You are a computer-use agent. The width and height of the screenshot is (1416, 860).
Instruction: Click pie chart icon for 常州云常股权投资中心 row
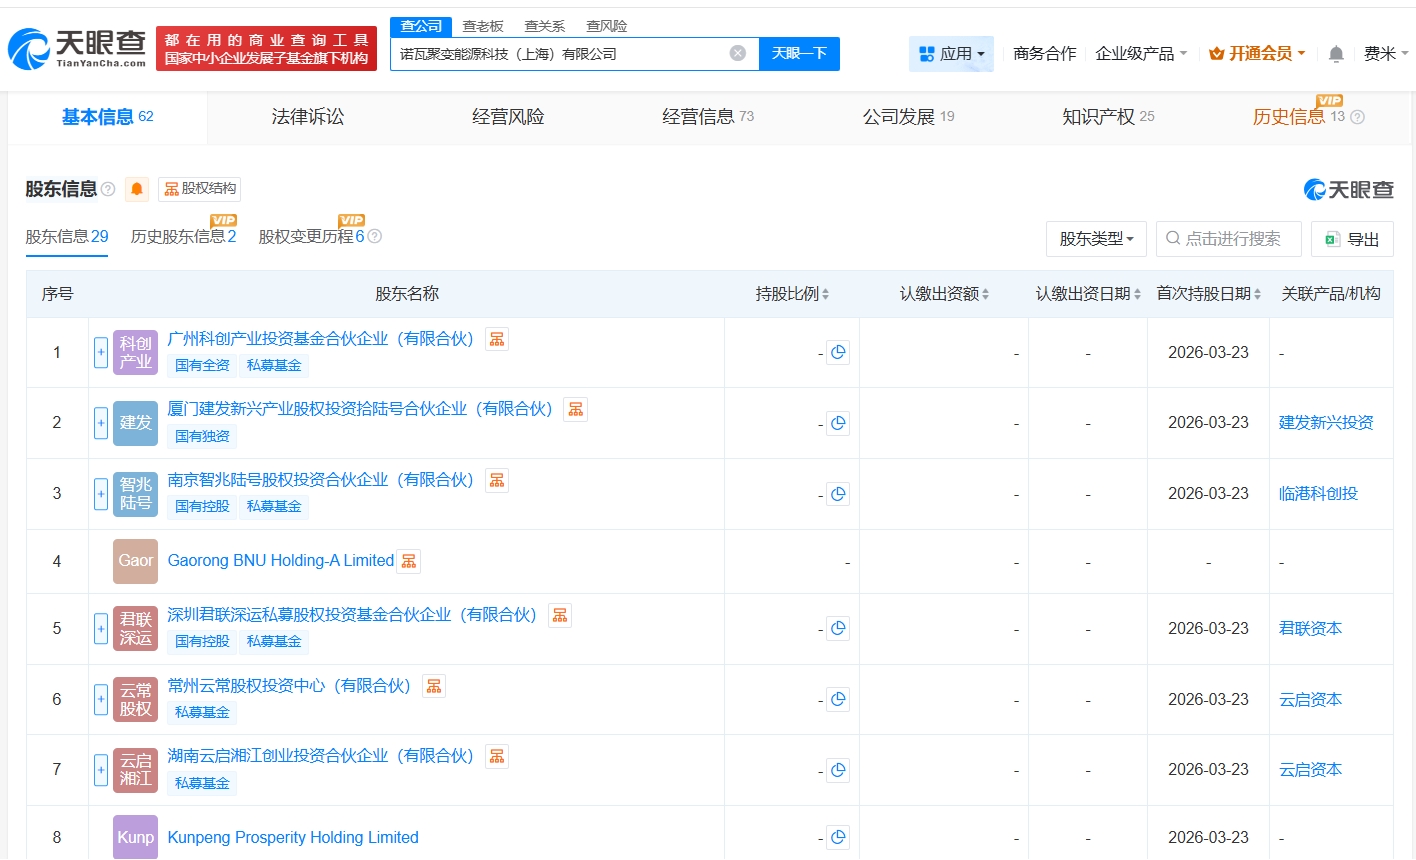click(838, 700)
